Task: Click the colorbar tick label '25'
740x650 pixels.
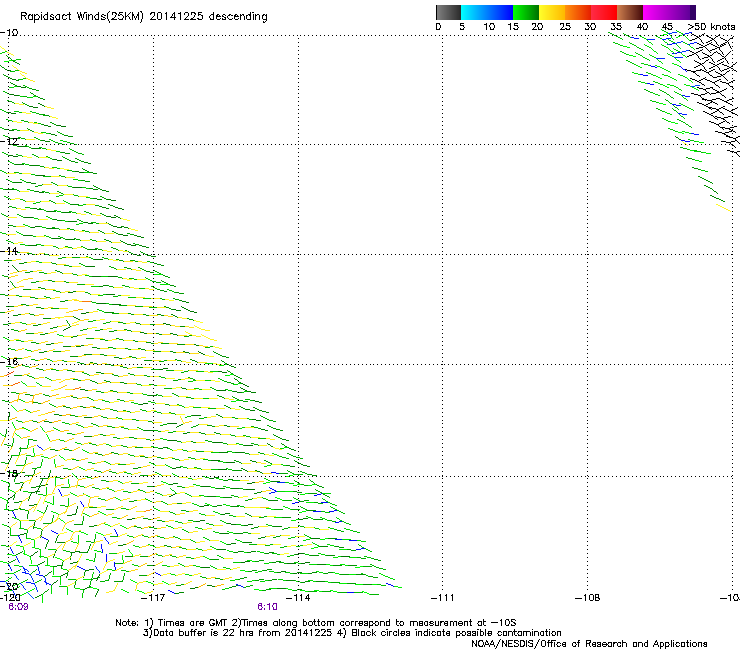Action: 565,27
